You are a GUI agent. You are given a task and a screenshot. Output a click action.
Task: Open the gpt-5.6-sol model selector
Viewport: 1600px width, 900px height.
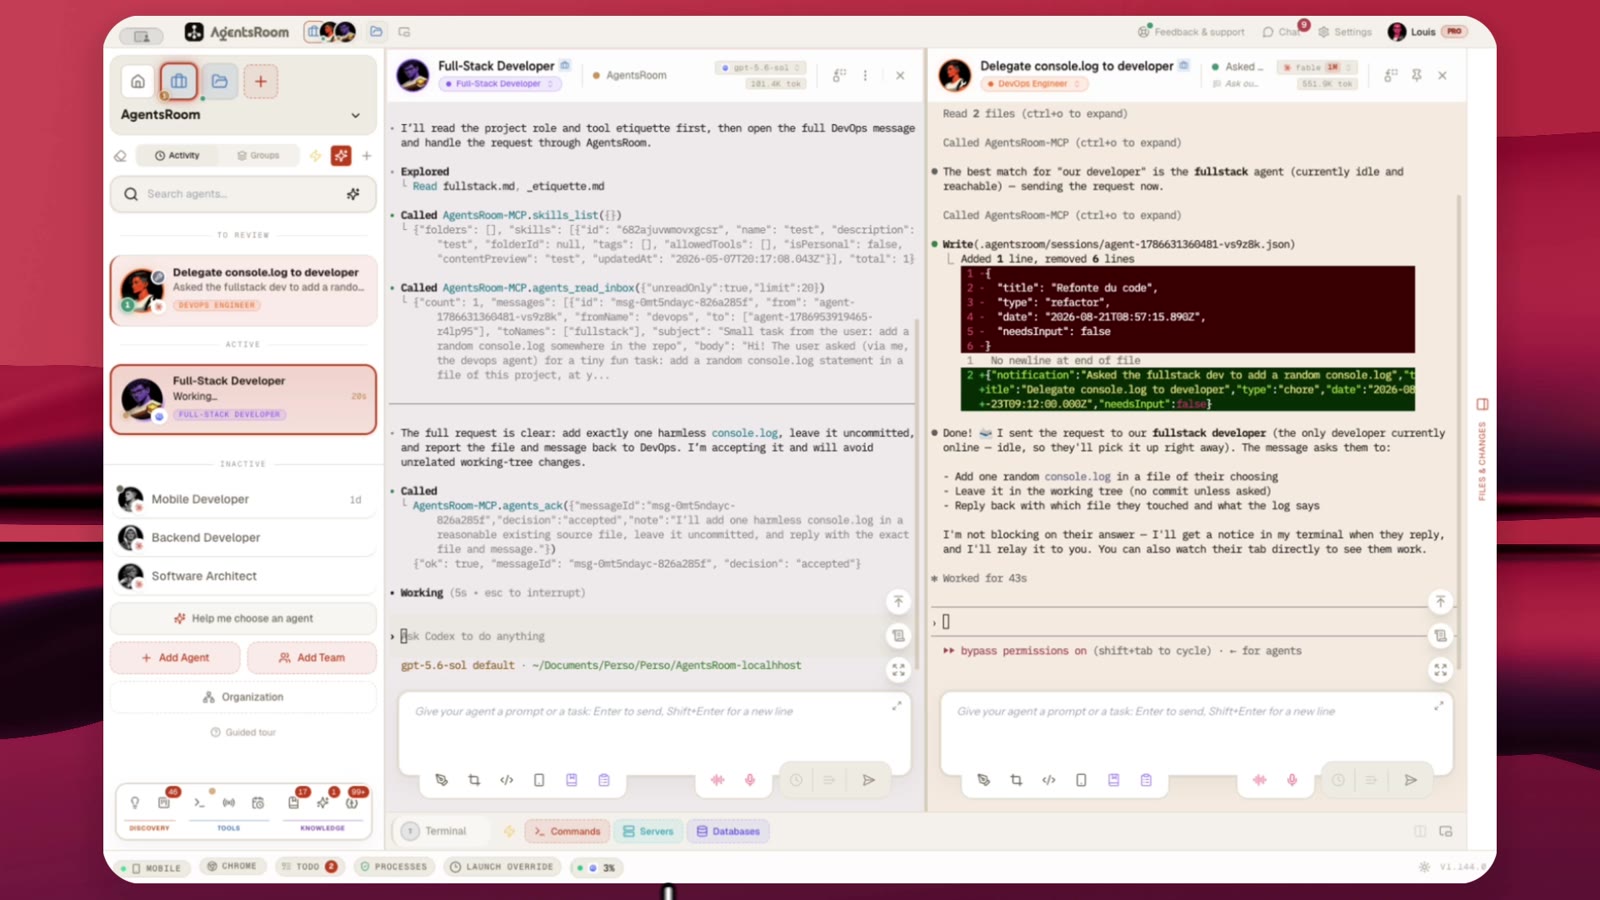[762, 68]
